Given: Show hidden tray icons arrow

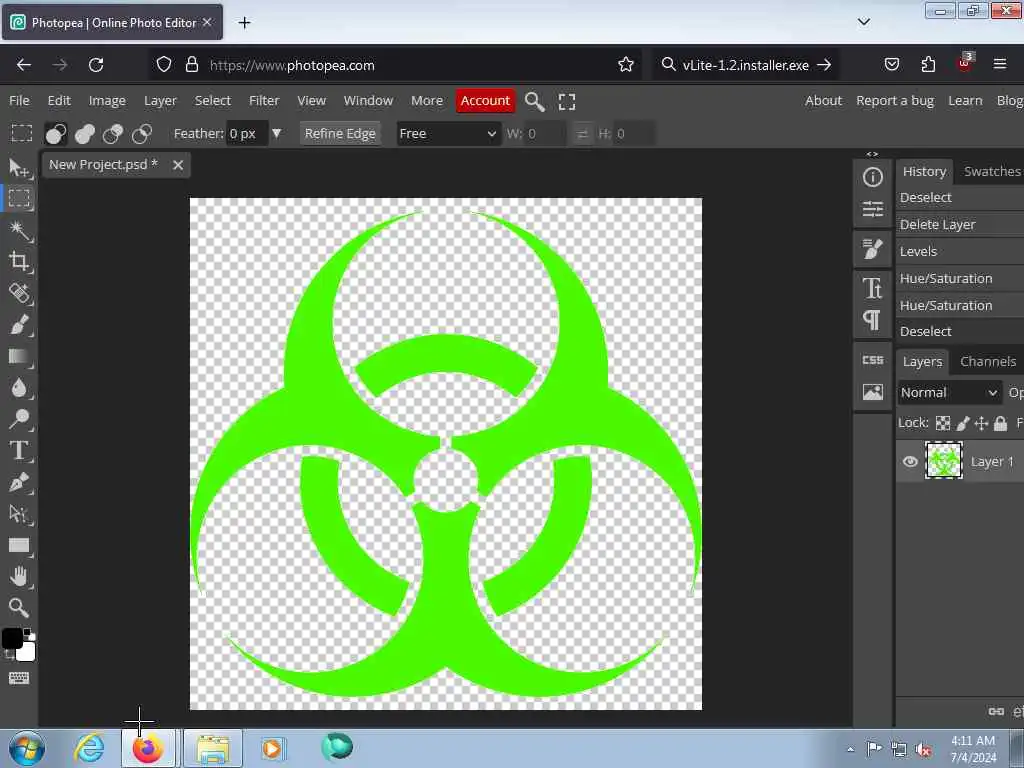Looking at the screenshot, I should click(850, 749).
